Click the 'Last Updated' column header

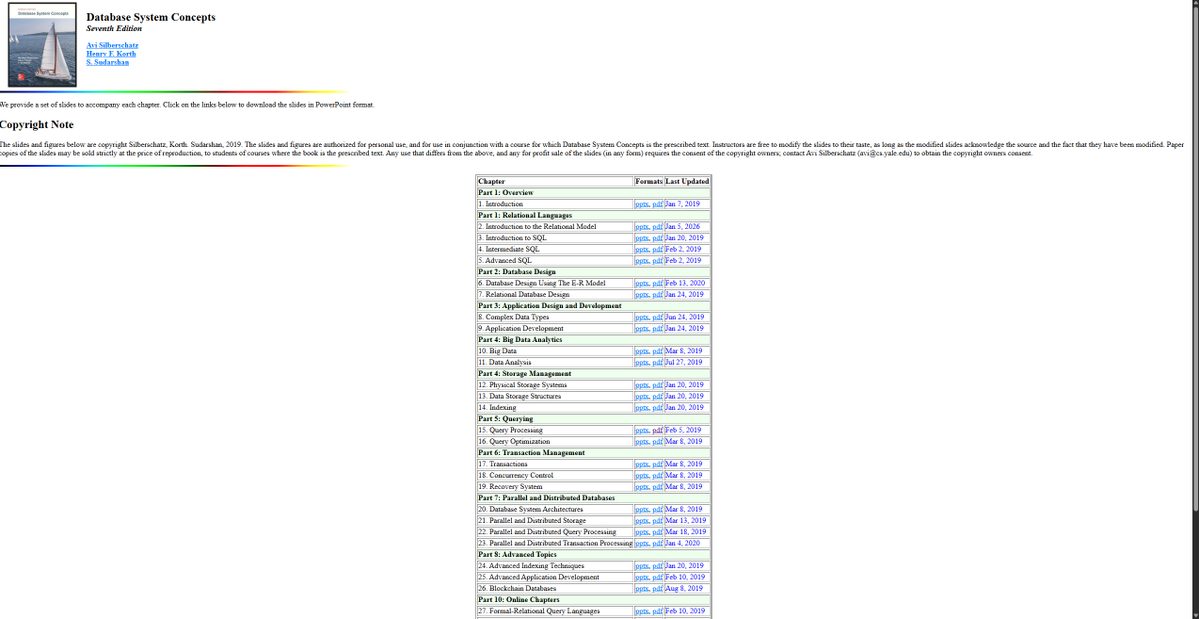pos(687,181)
